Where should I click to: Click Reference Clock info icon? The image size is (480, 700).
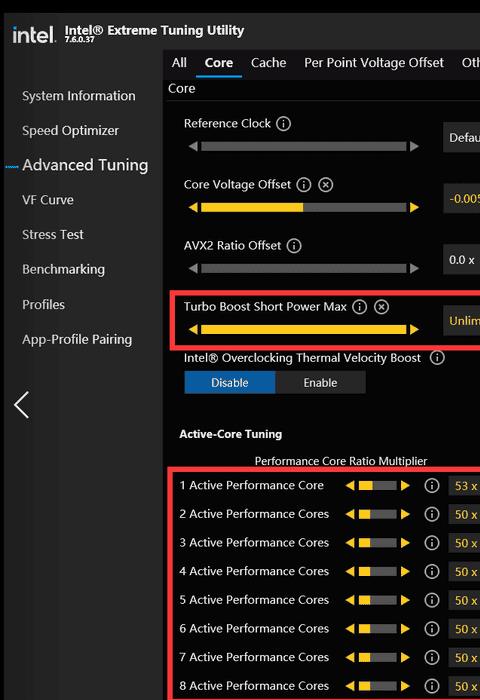(x=283, y=124)
